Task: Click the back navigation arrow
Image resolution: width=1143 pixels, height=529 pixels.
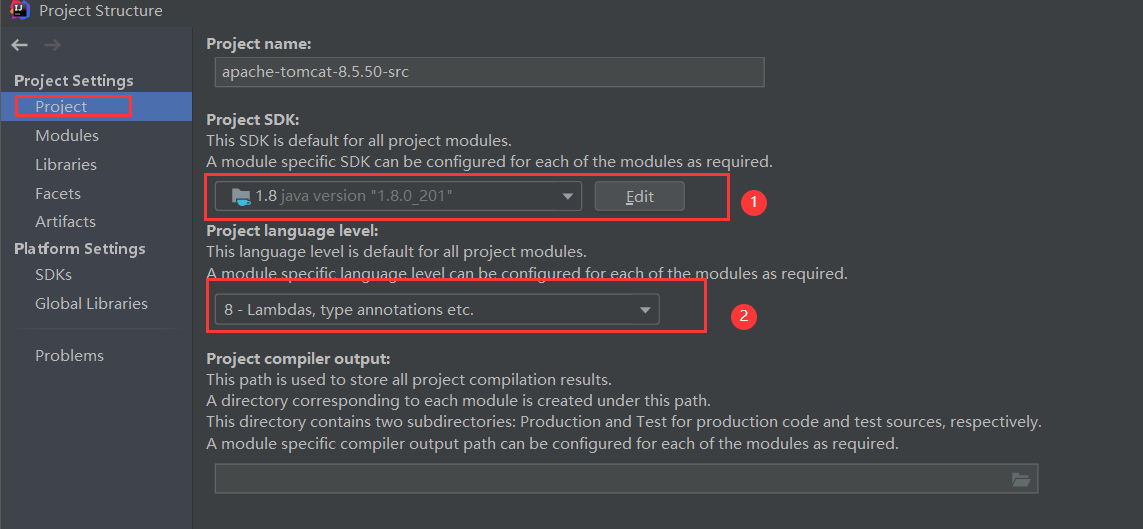Action: coord(20,45)
